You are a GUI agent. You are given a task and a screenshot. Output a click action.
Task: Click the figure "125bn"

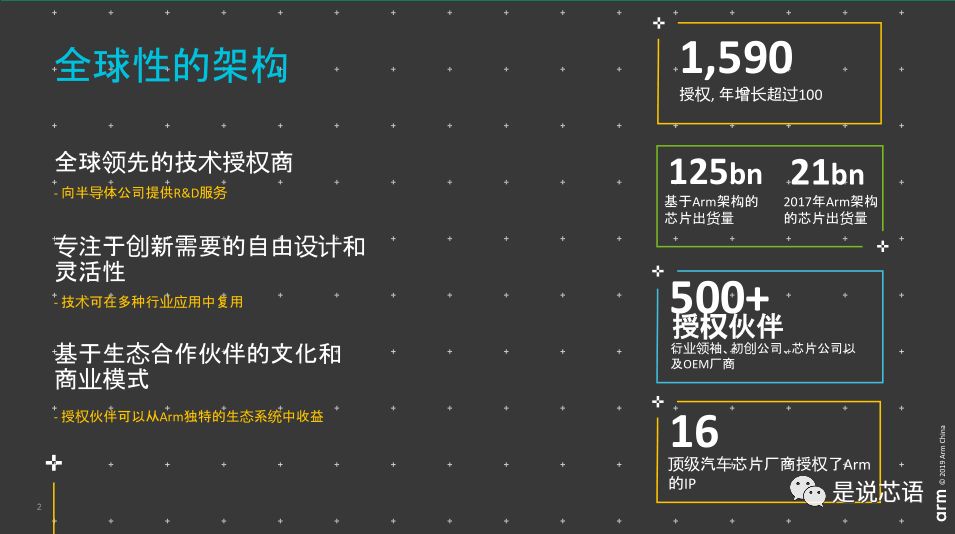(716, 172)
